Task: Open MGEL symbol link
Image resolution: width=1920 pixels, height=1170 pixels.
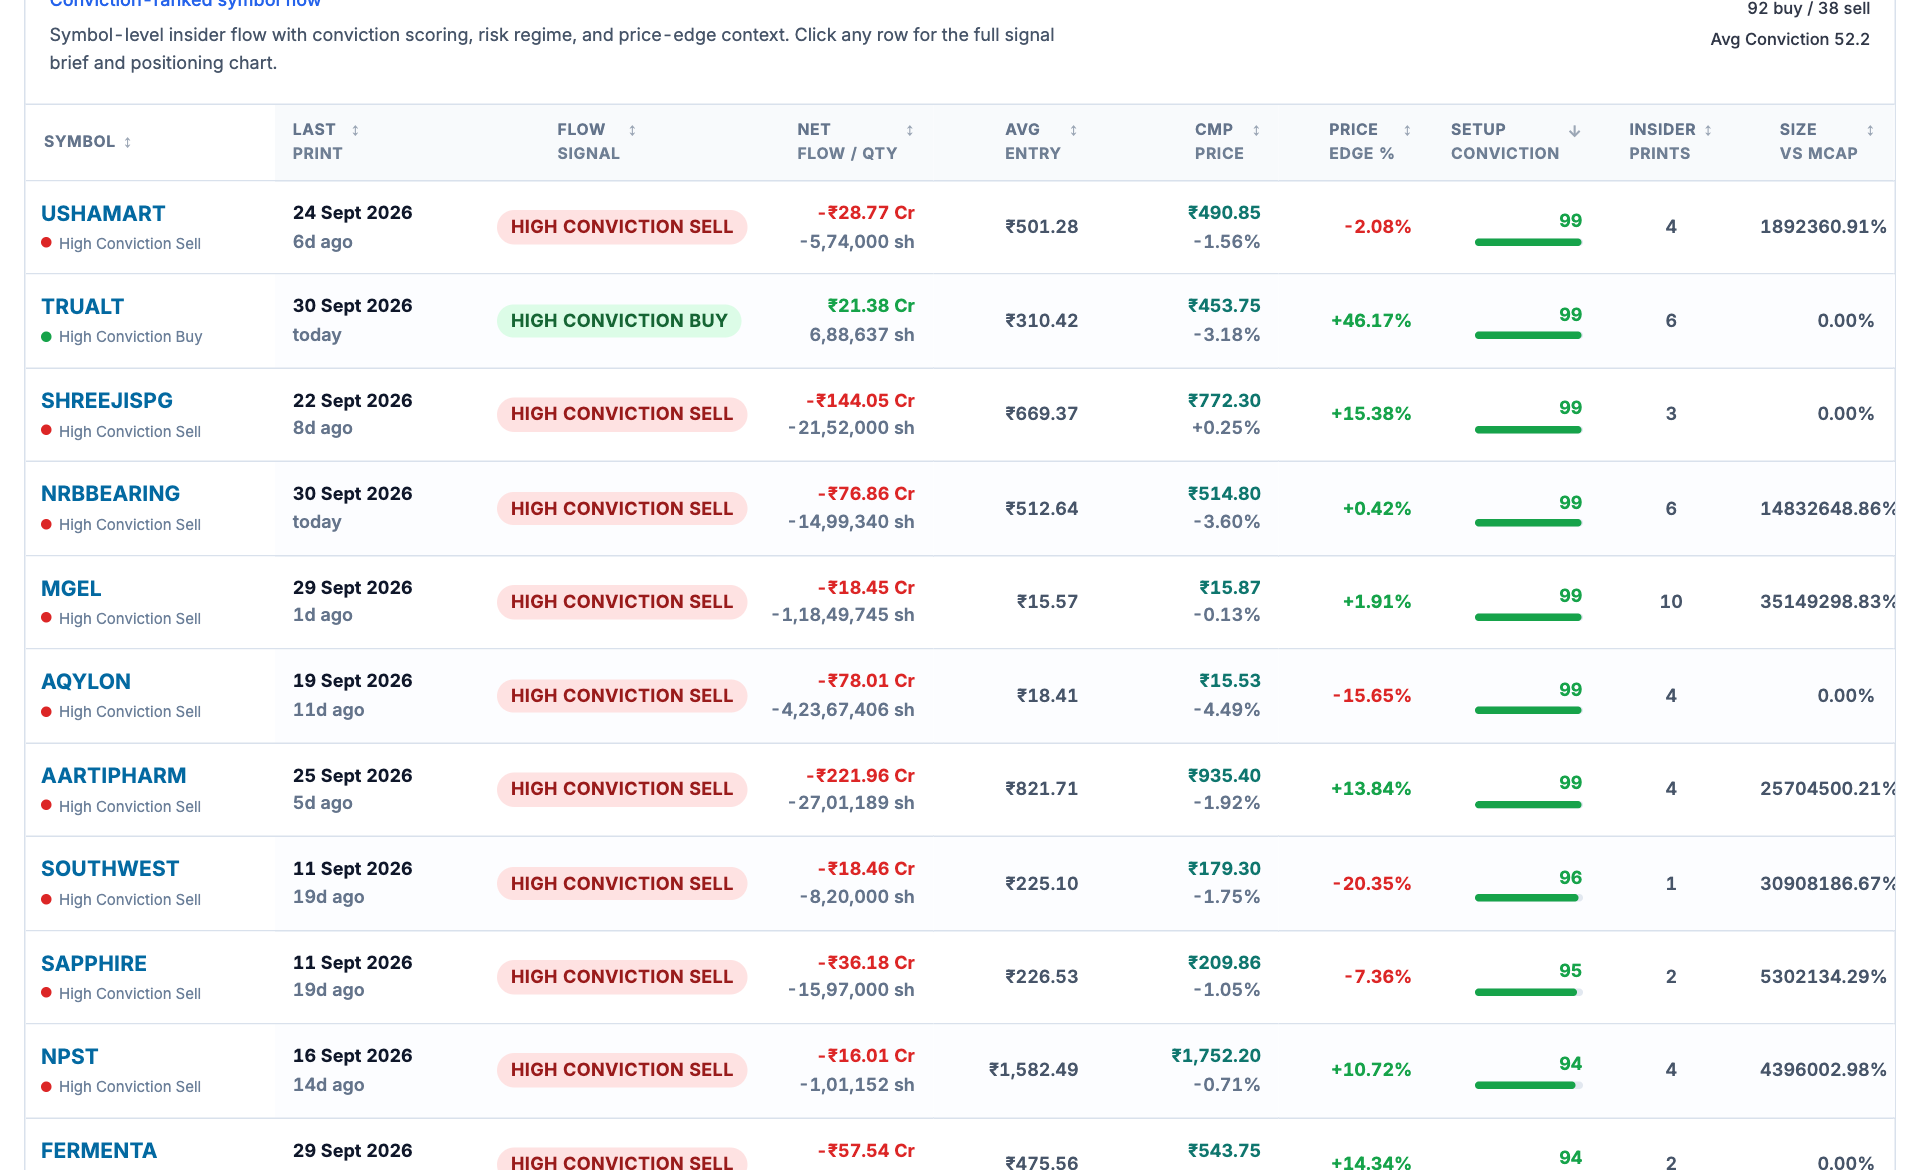Action: 71,588
